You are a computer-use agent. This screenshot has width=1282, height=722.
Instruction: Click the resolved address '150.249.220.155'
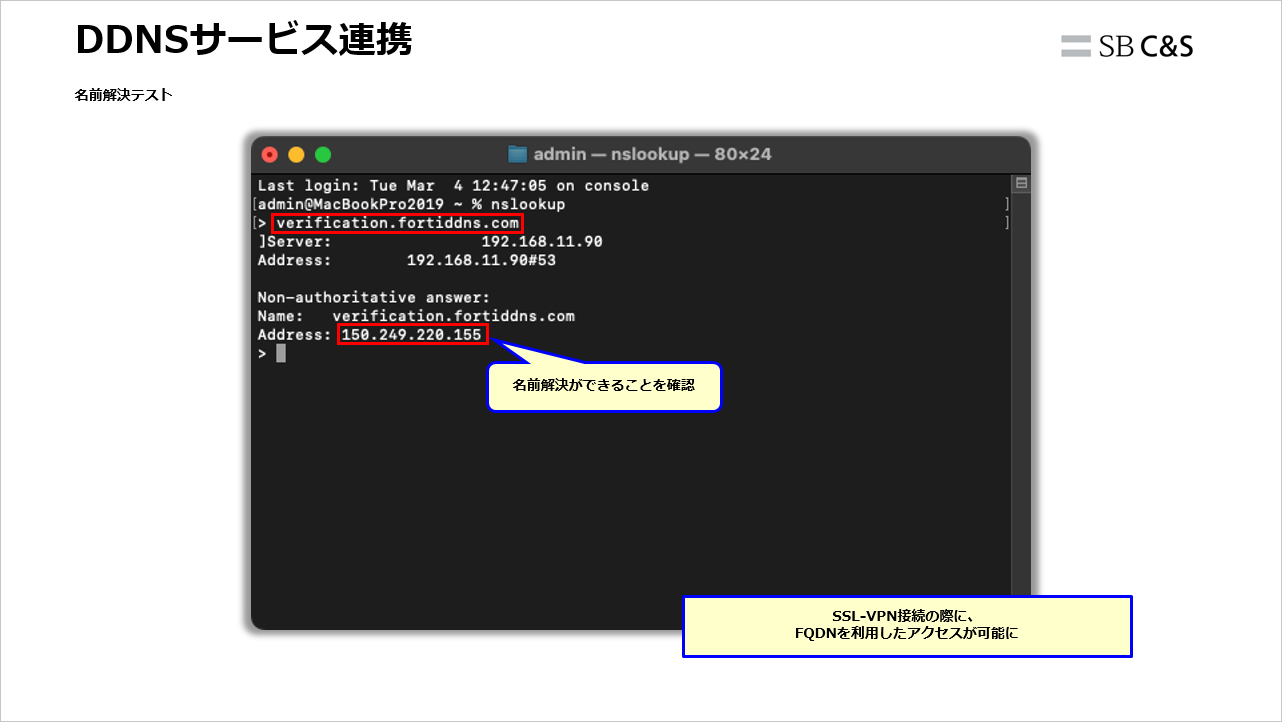point(413,335)
